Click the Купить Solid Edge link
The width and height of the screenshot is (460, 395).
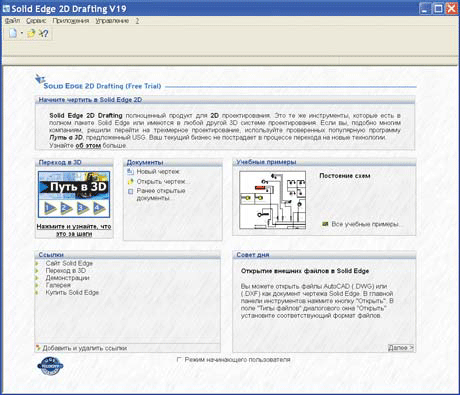click(x=72, y=292)
